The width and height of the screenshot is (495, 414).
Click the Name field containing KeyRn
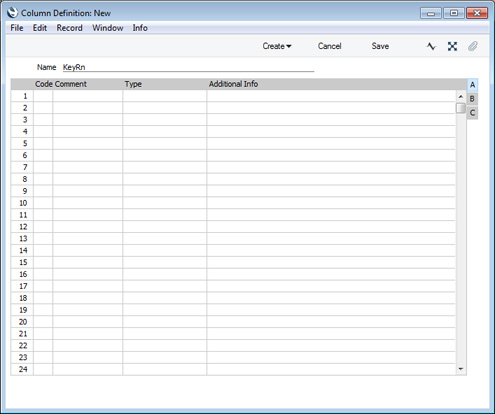[x=188, y=67]
